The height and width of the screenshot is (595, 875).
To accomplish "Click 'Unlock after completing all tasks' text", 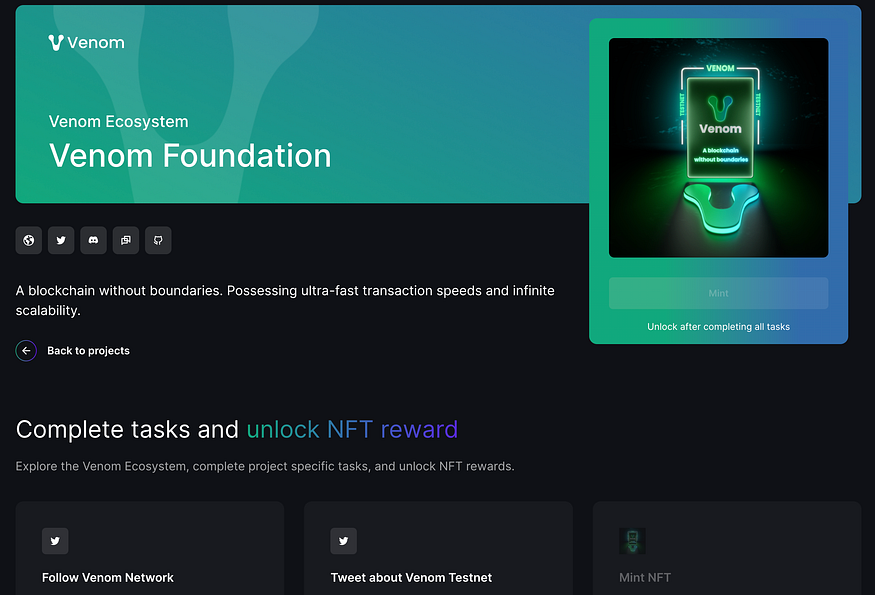I will (718, 327).
